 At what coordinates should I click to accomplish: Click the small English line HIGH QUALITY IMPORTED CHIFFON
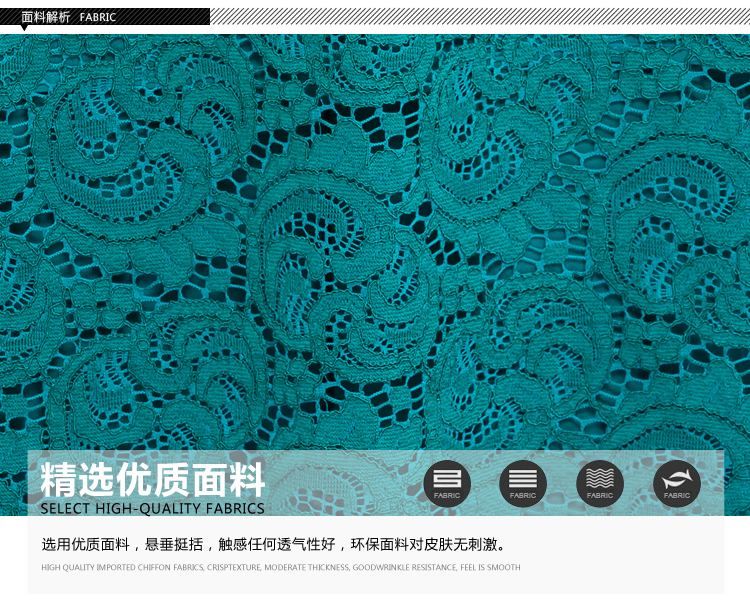(x=281, y=568)
